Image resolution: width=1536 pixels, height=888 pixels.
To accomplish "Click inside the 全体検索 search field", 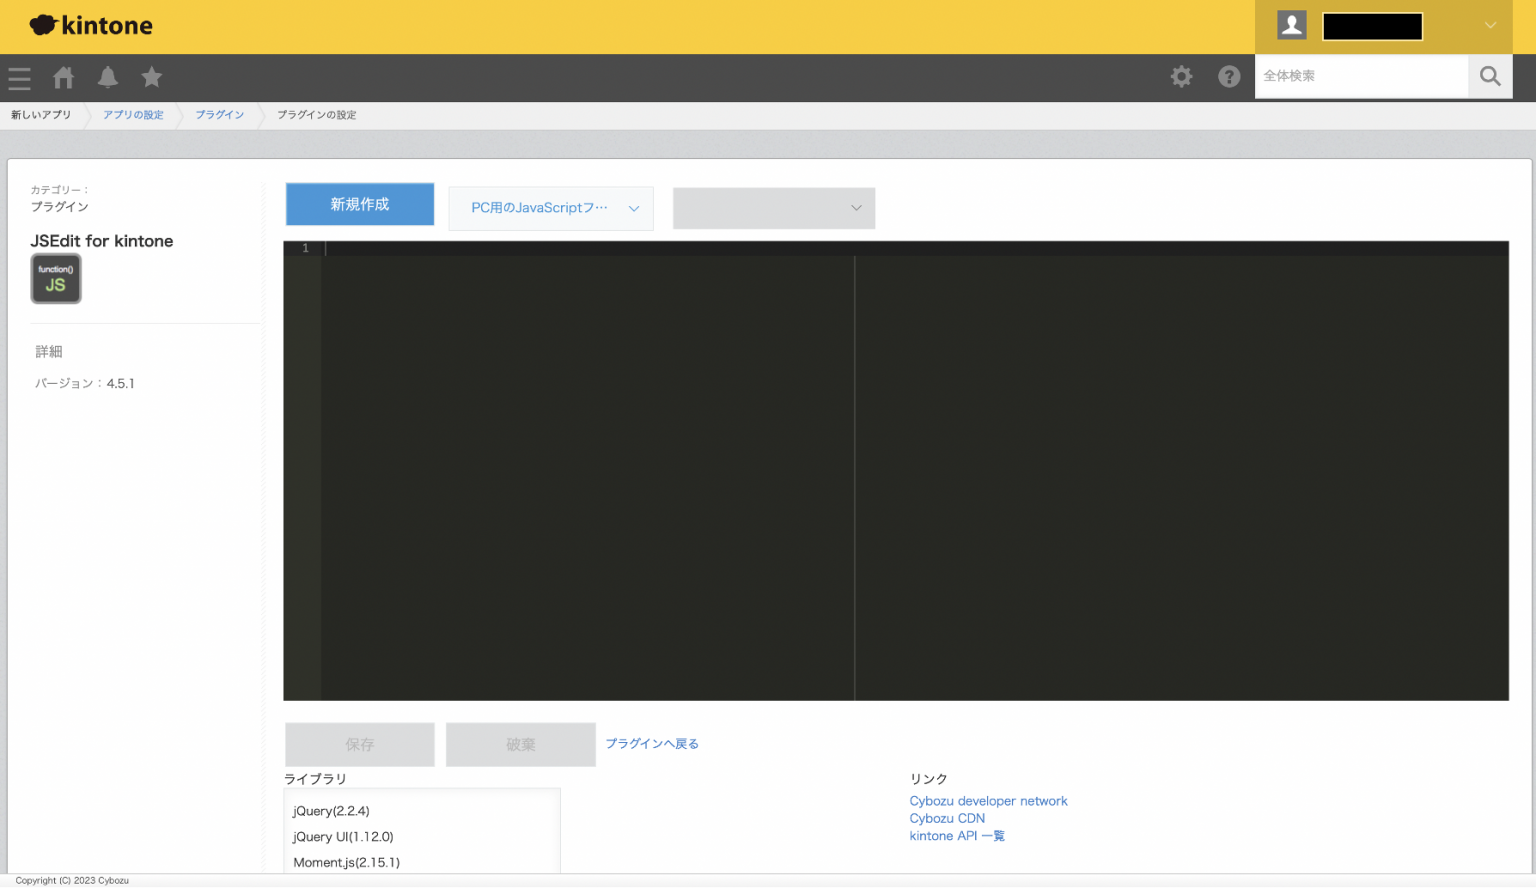I will coord(1360,76).
